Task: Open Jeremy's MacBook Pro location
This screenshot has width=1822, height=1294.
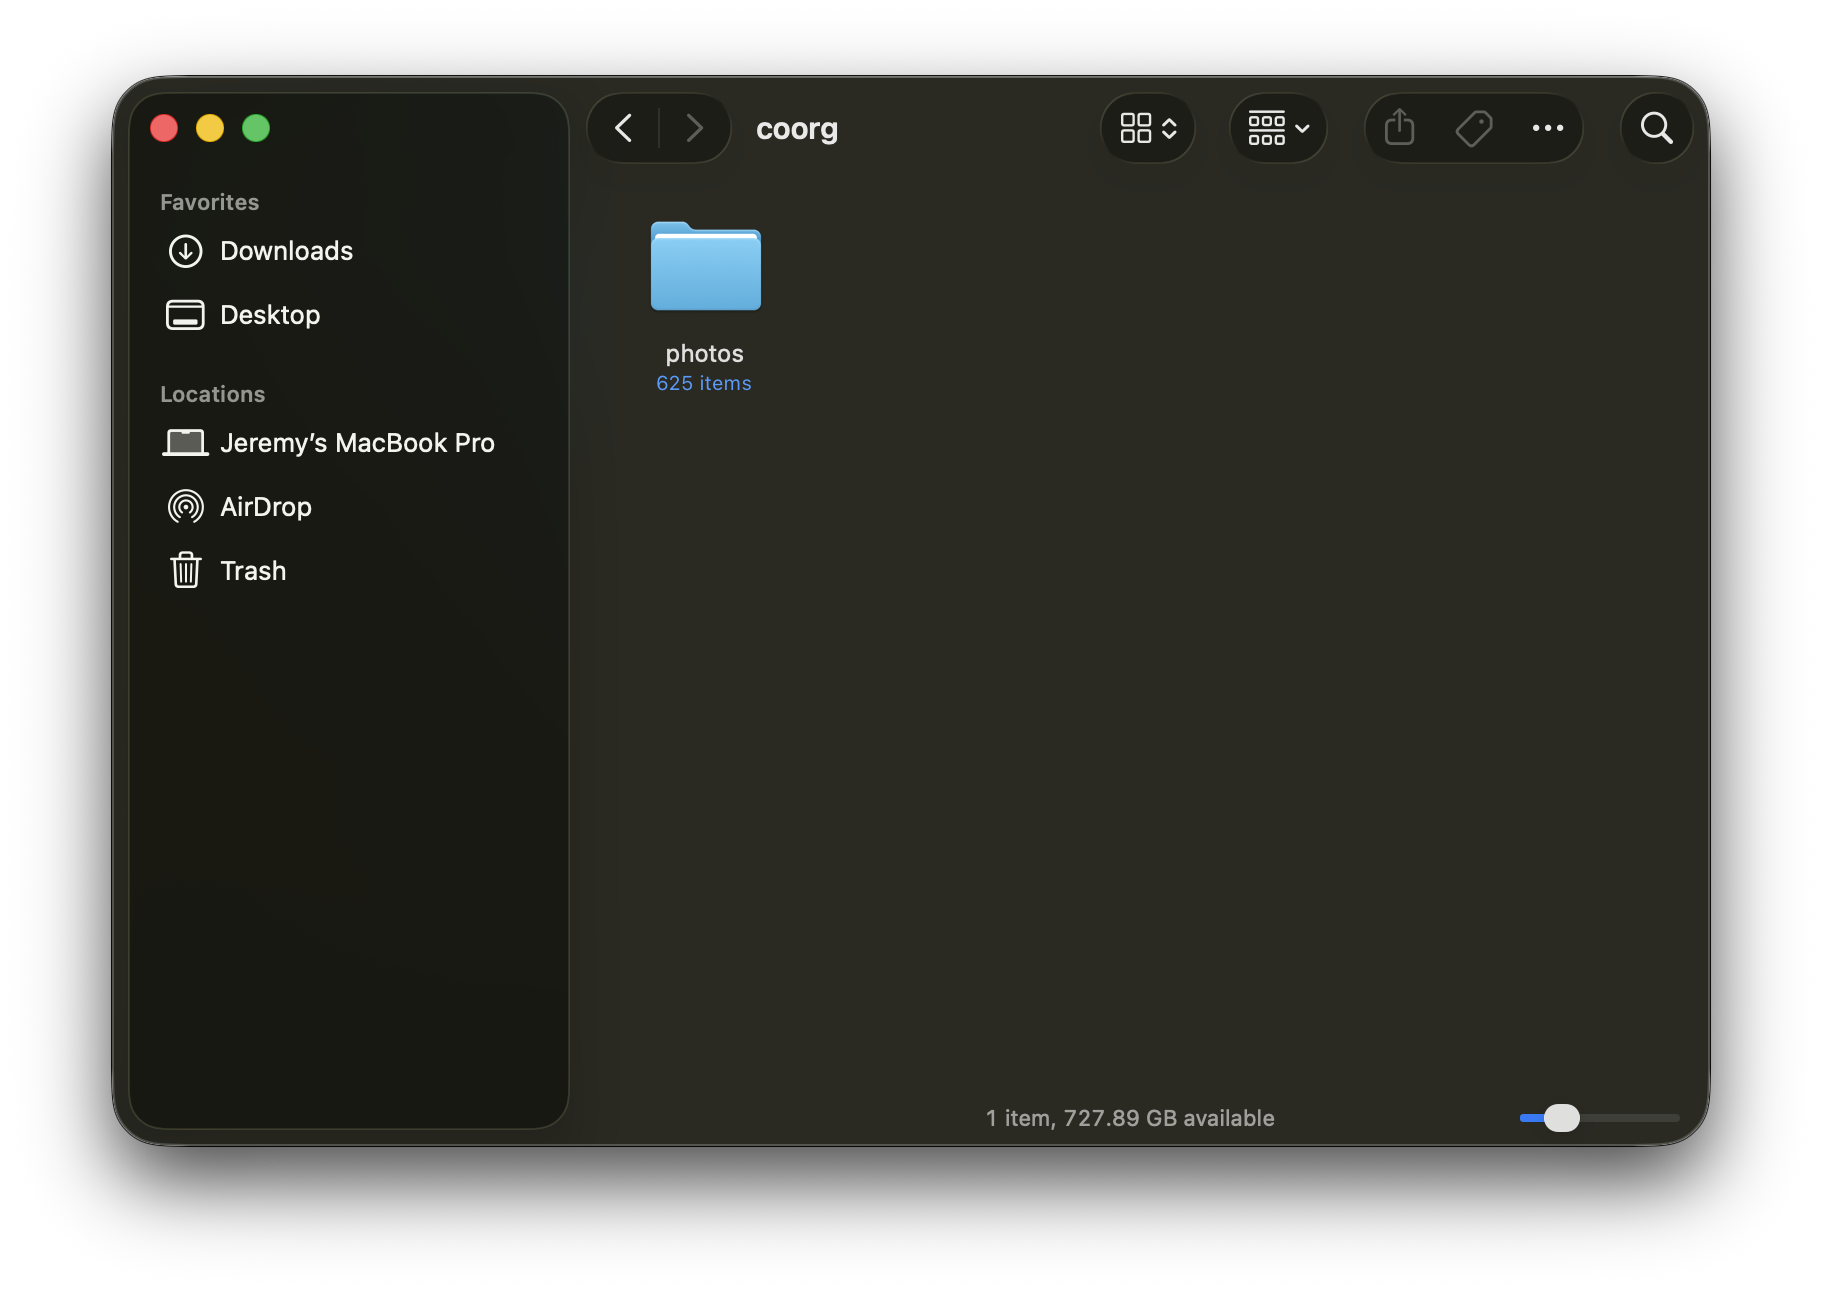Action: [356, 443]
